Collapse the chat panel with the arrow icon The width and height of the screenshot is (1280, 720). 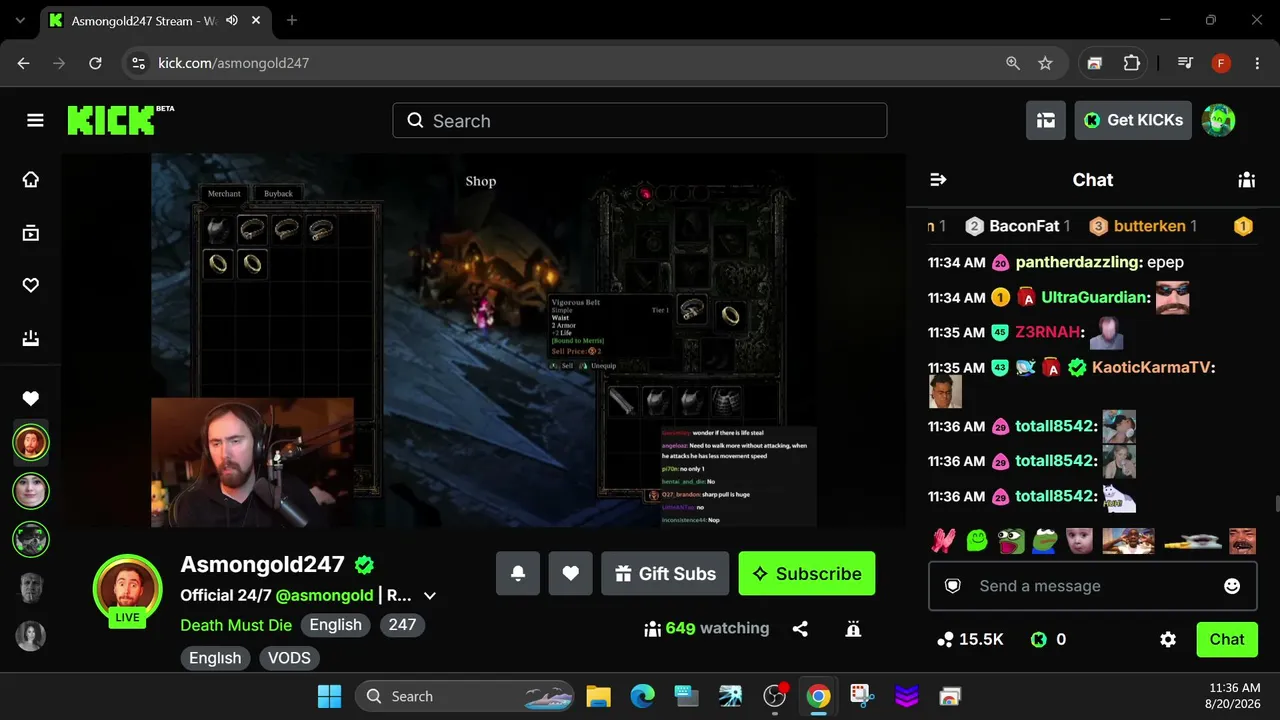(x=938, y=180)
